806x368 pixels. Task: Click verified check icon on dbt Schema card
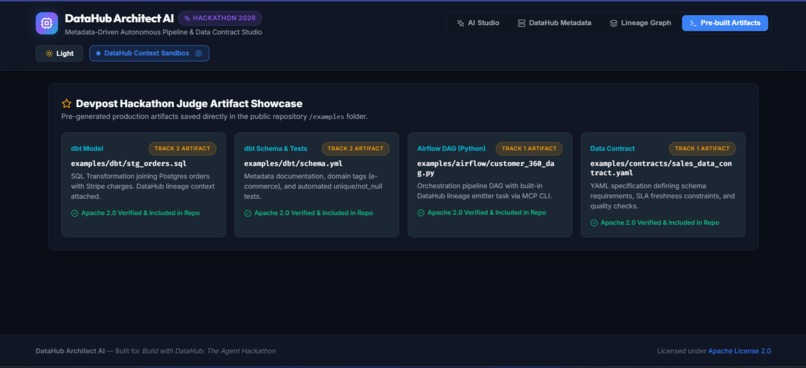coord(248,213)
